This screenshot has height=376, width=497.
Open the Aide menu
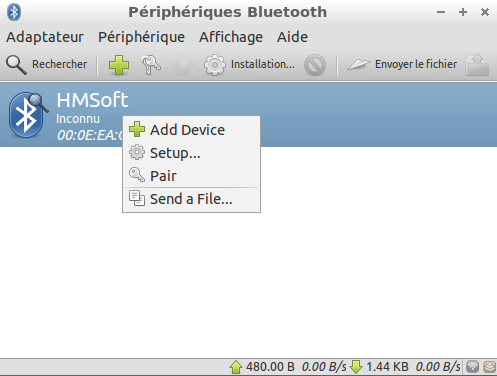(x=292, y=37)
